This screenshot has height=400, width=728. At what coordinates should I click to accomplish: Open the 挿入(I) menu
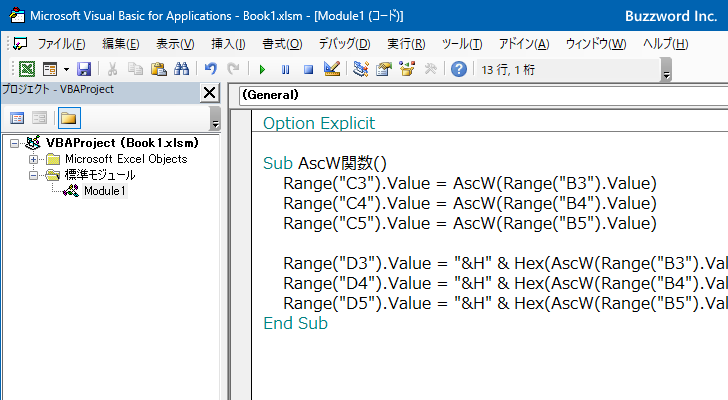[228, 44]
